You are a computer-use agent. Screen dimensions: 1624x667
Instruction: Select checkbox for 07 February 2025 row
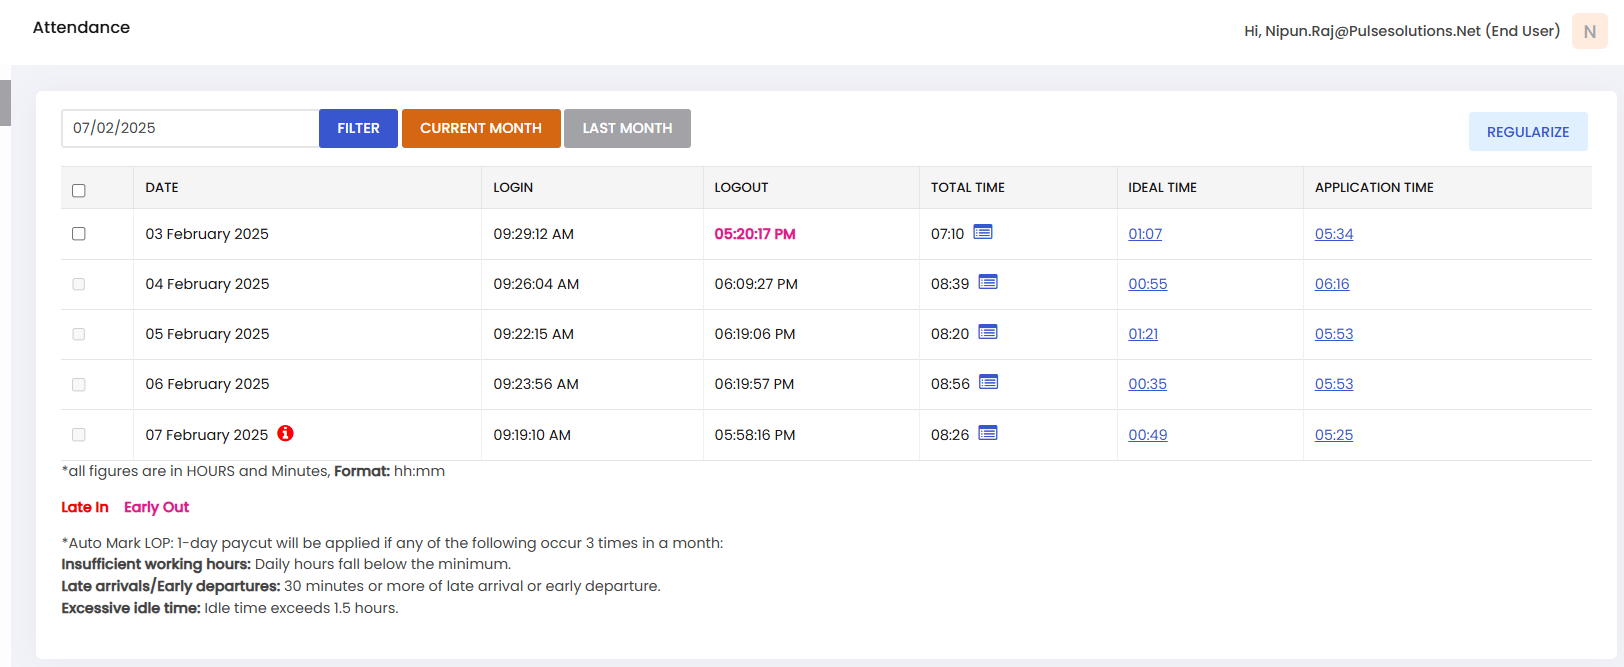coord(79,435)
